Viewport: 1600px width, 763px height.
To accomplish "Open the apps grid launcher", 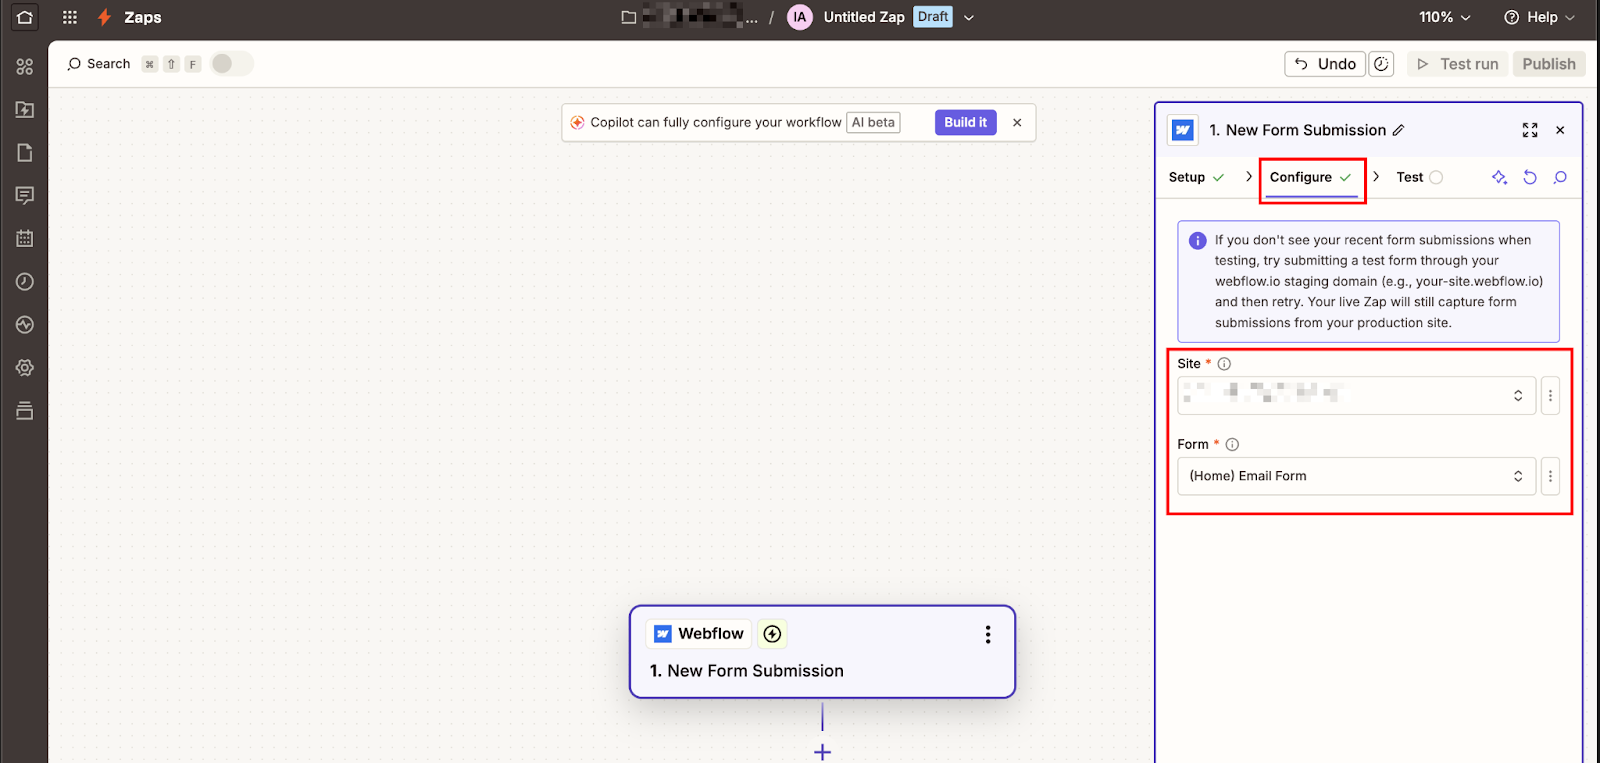I will pyautogui.click(x=70, y=17).
